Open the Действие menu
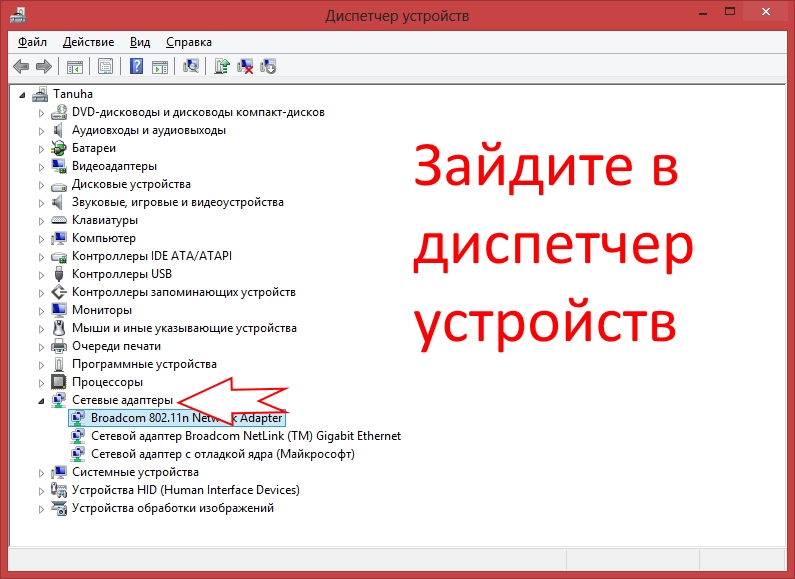The width and height of the screenshot is (795, 579). (89, 42)
